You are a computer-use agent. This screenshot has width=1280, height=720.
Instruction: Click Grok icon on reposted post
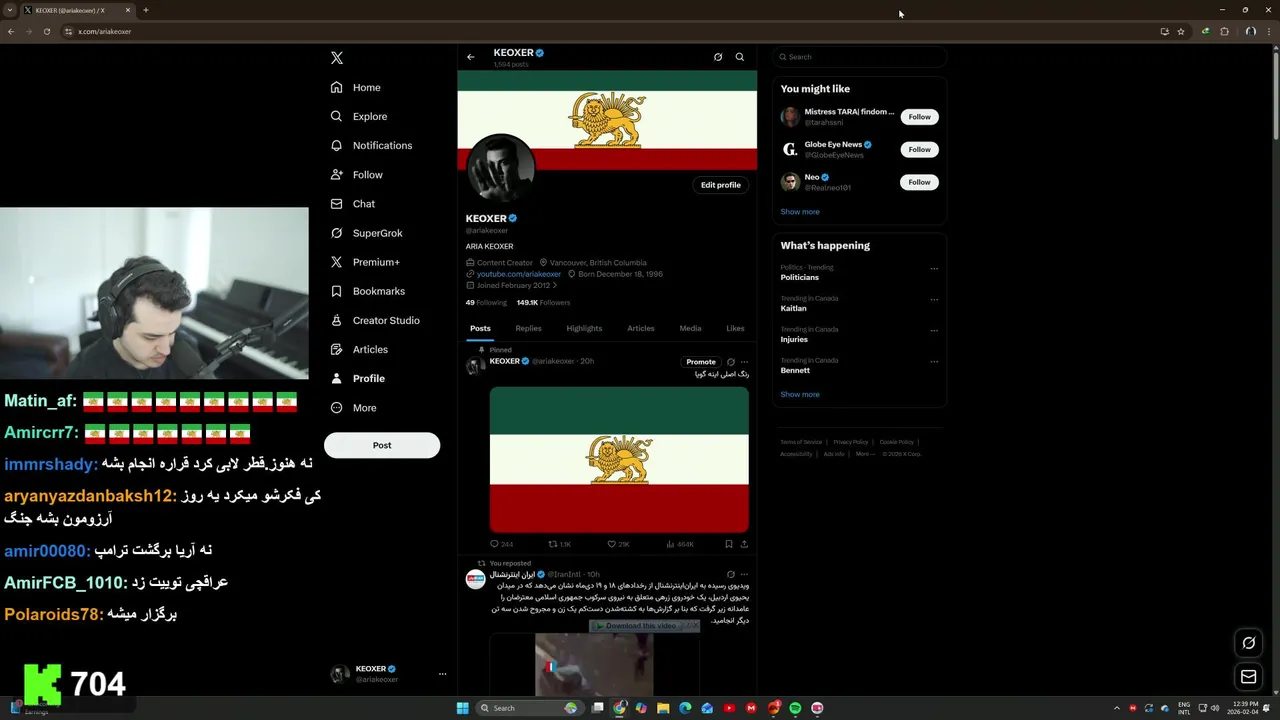coord(731,575)
